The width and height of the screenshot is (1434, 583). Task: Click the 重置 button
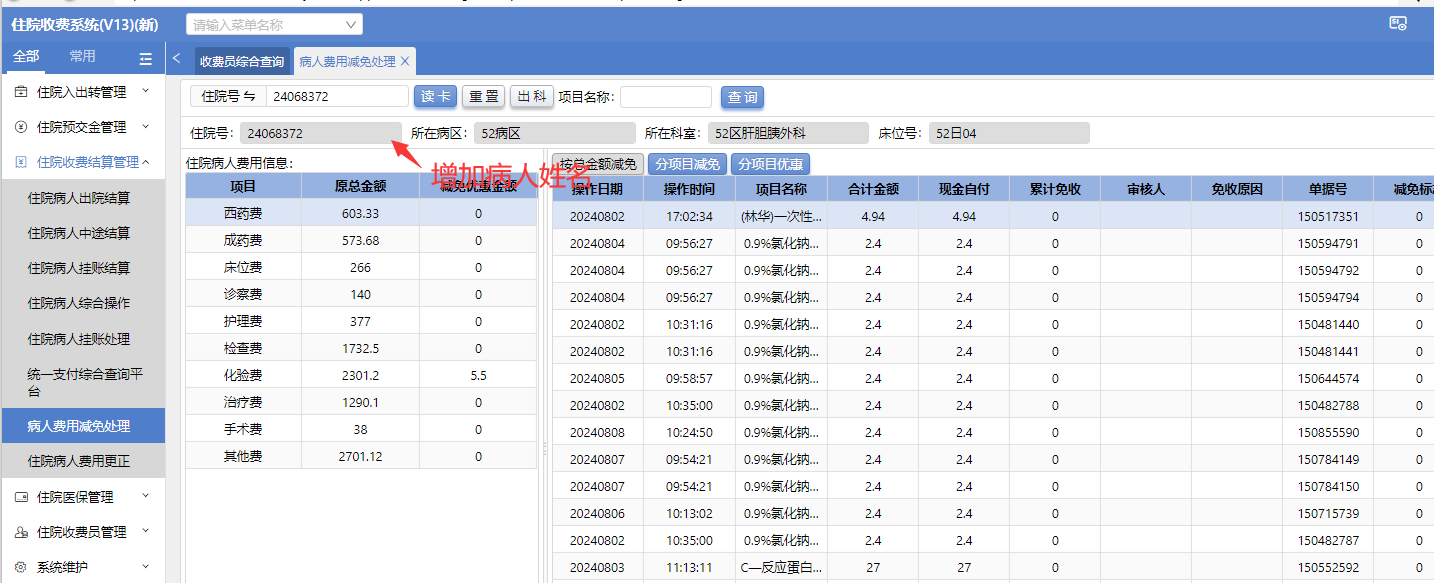click(483, 96)
